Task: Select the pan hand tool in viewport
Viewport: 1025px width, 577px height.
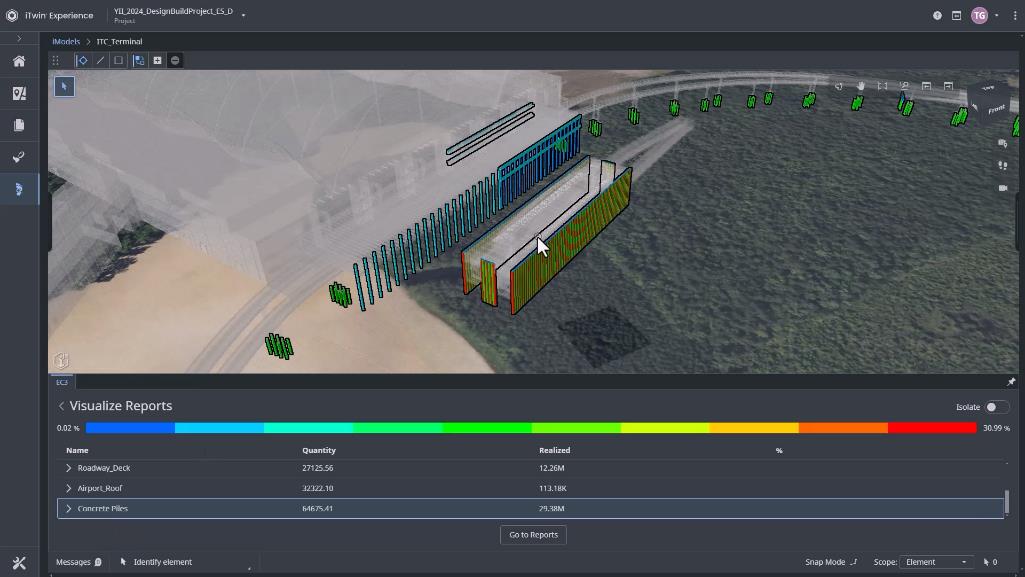Action: [x=860, y=86]
